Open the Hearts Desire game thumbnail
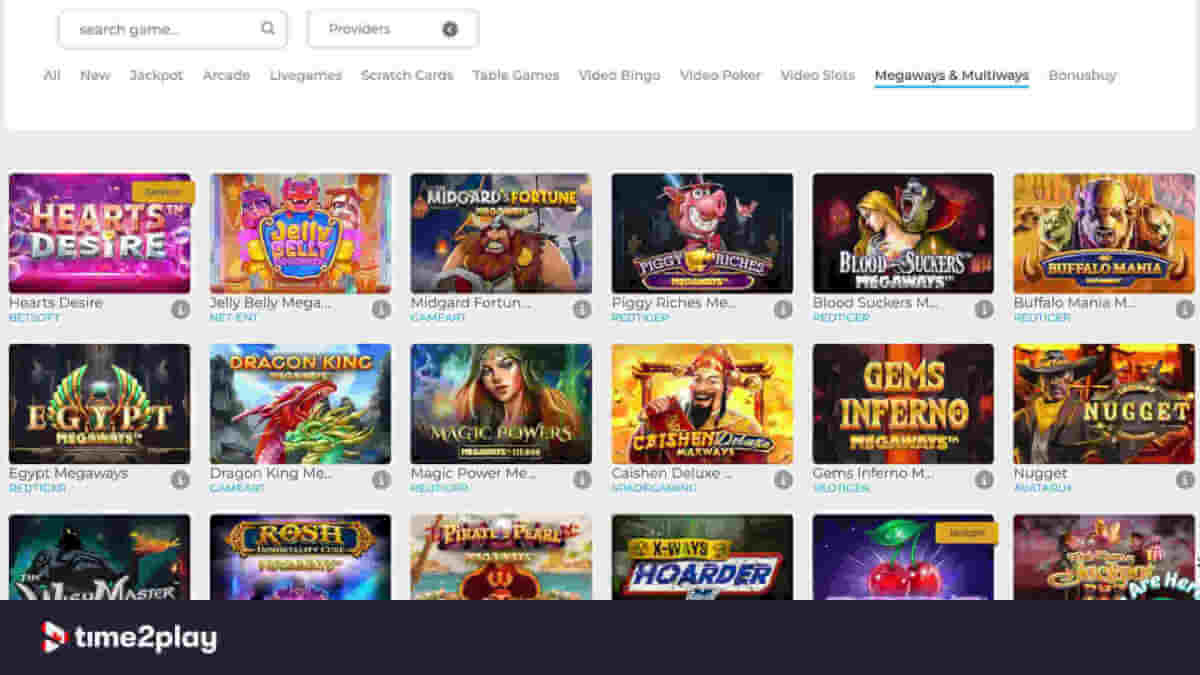Viewport: 1200px width, 675px height. (x=99, y=233)
